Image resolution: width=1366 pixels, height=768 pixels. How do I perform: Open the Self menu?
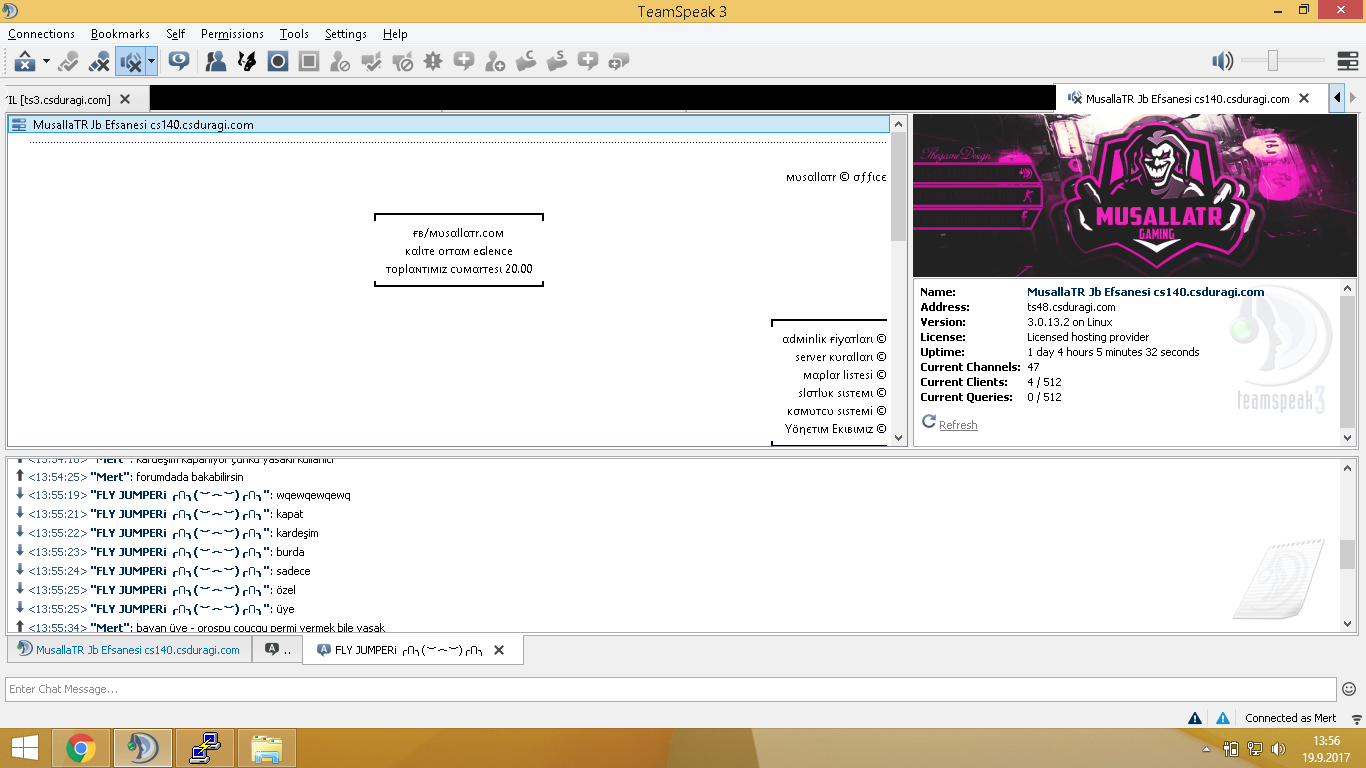tap(175, 34)
